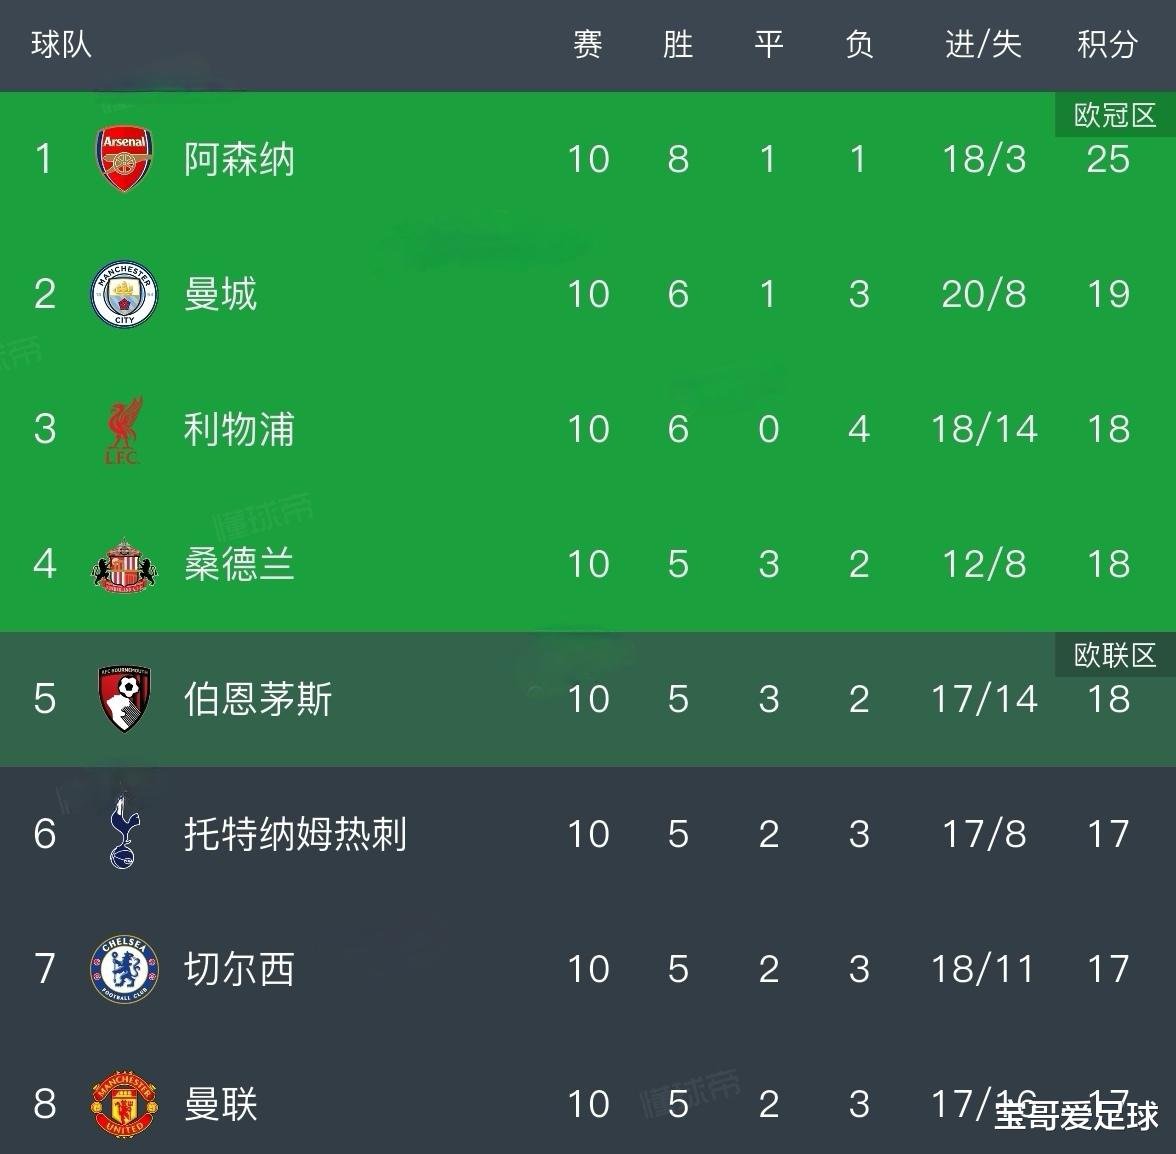Open the Sunderland club badge

(x=124, y=564)
